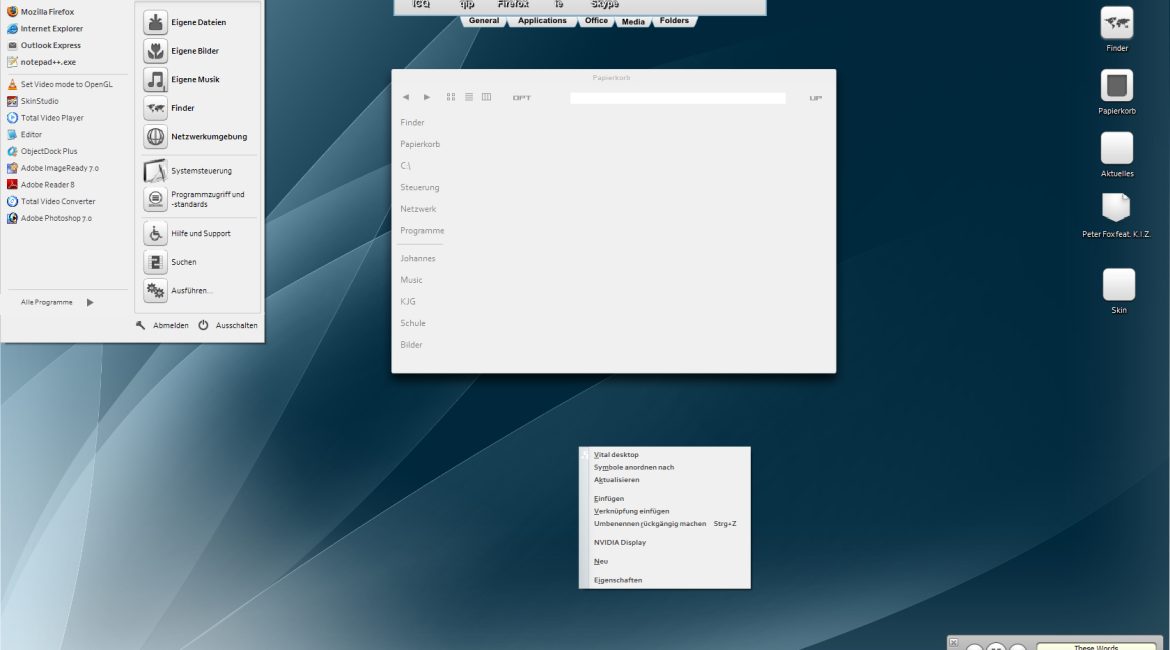1170x650 pixels.
Task: Expand 'Symbole anordnen nach' submenu
Action: [x=634, y=467]
